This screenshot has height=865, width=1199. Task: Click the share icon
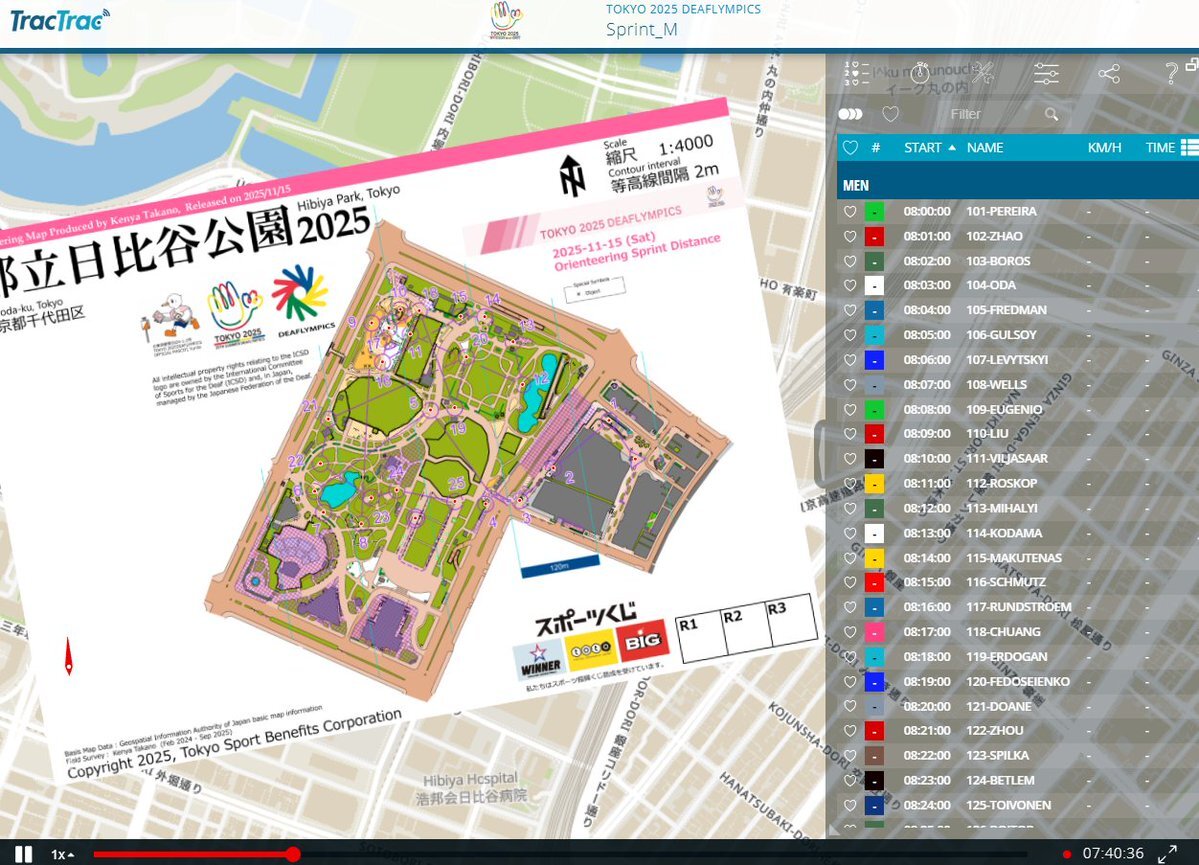[1108, 73]
